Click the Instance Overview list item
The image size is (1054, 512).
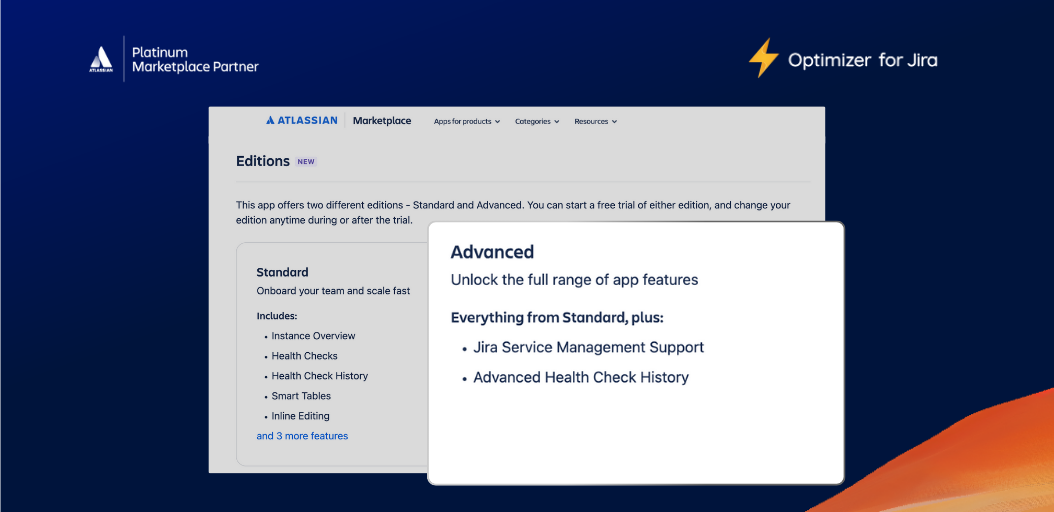point(313,336)
